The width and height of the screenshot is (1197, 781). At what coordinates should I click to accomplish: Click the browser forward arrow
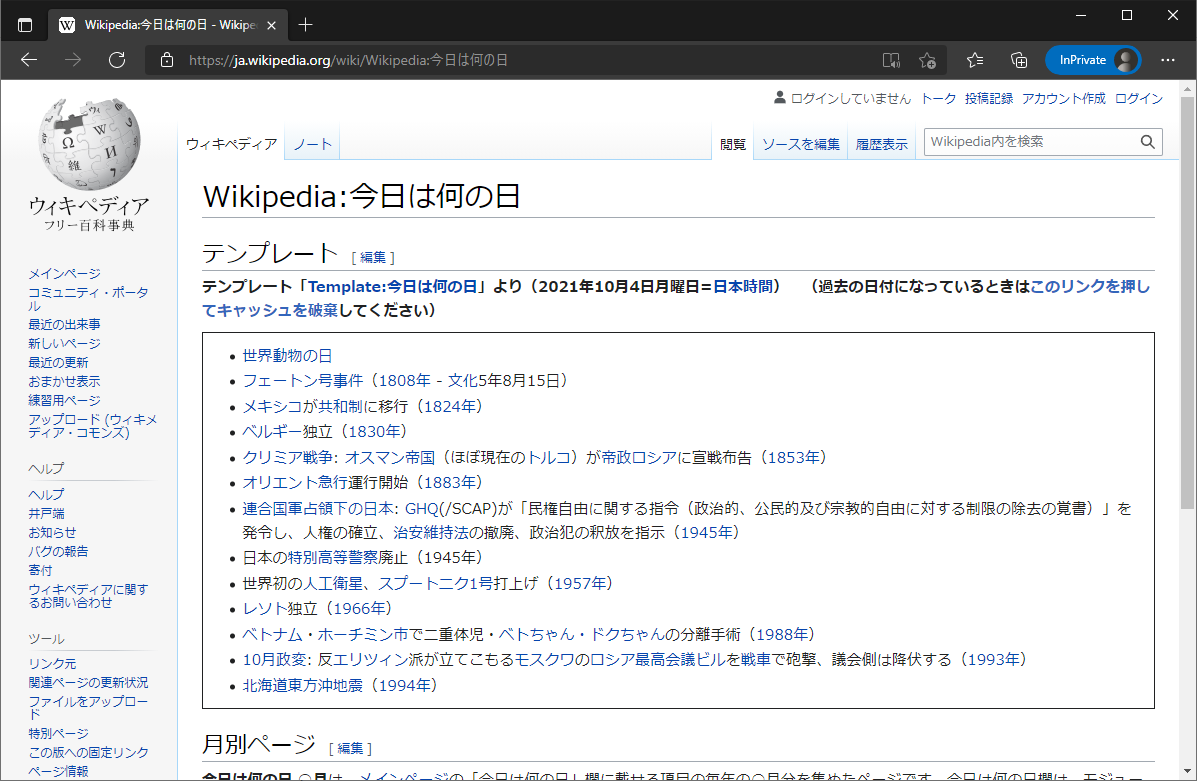click(73, 60)
